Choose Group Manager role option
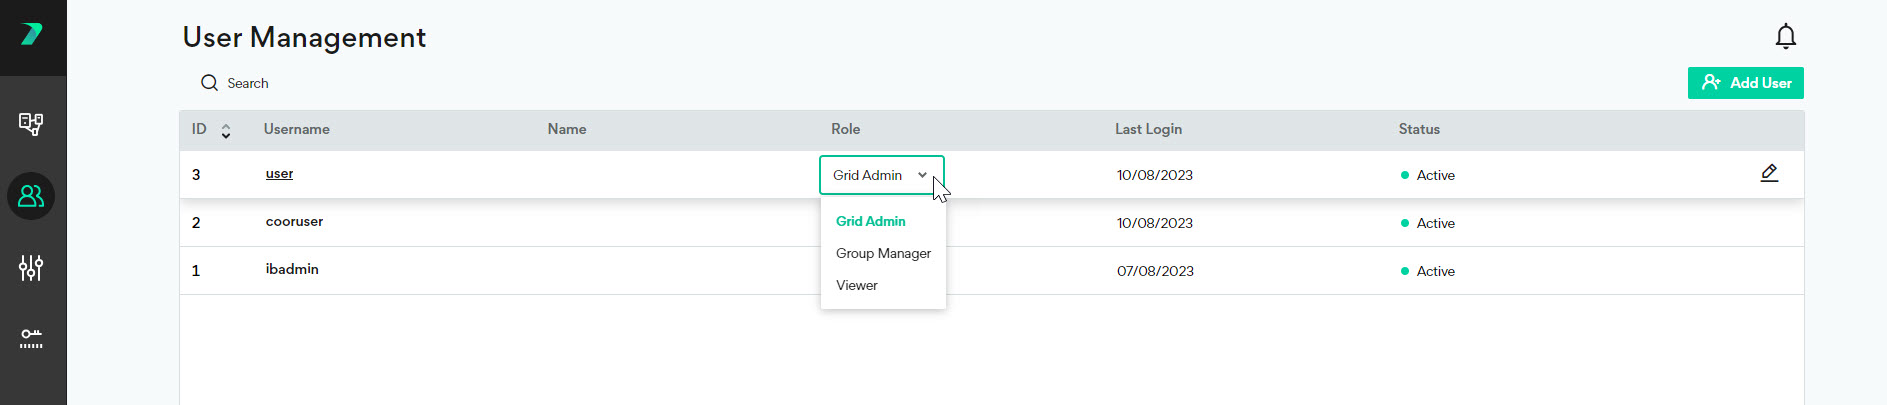 [x=883, y=253]
